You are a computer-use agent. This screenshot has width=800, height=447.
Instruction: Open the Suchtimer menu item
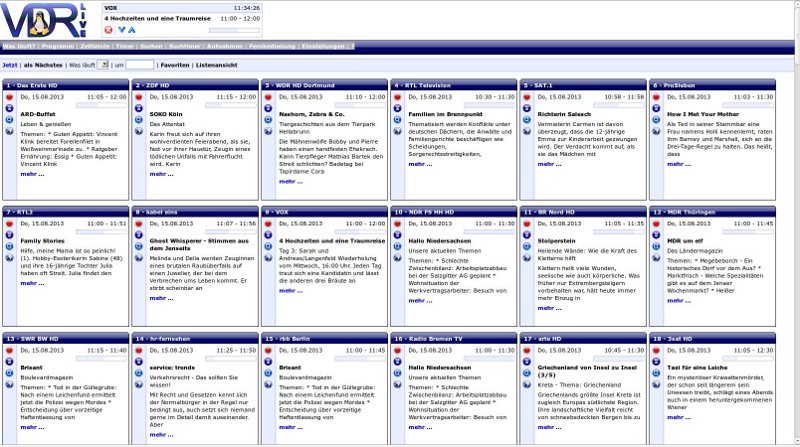[185, 46]
